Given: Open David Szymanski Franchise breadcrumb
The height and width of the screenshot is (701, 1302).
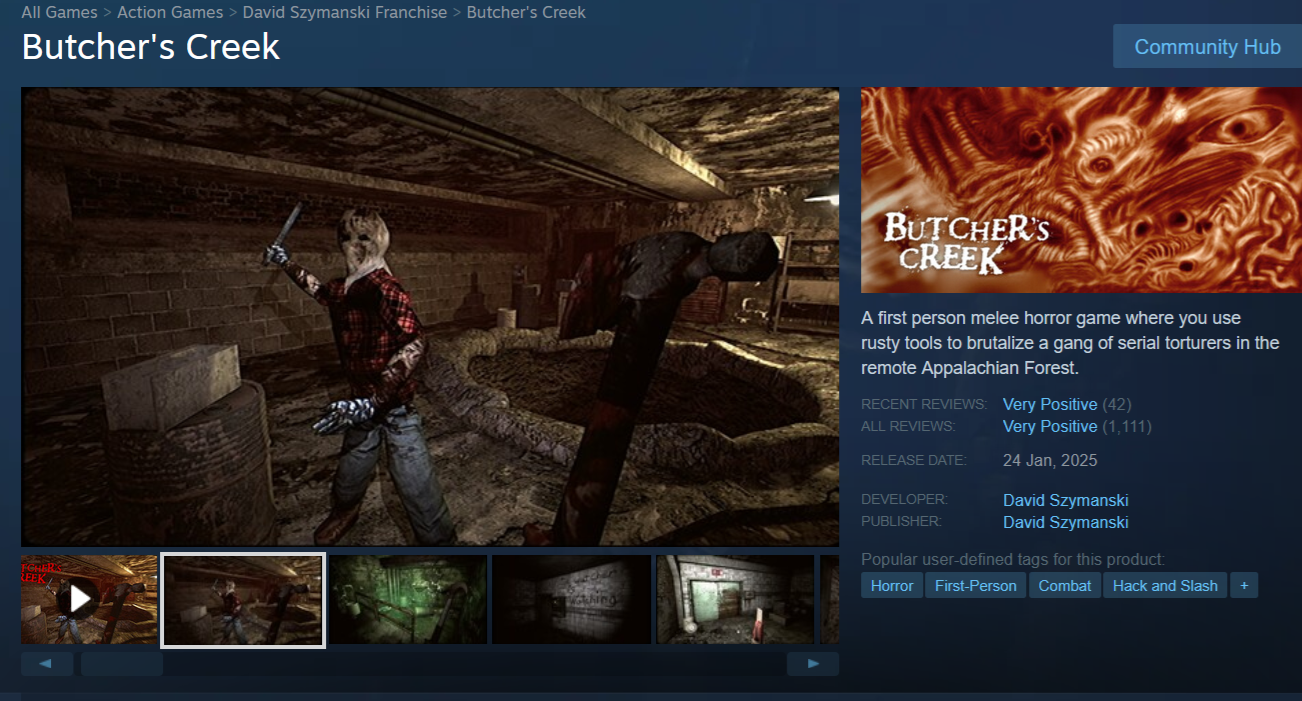Looking at the screenshot, I should point(345,13).
